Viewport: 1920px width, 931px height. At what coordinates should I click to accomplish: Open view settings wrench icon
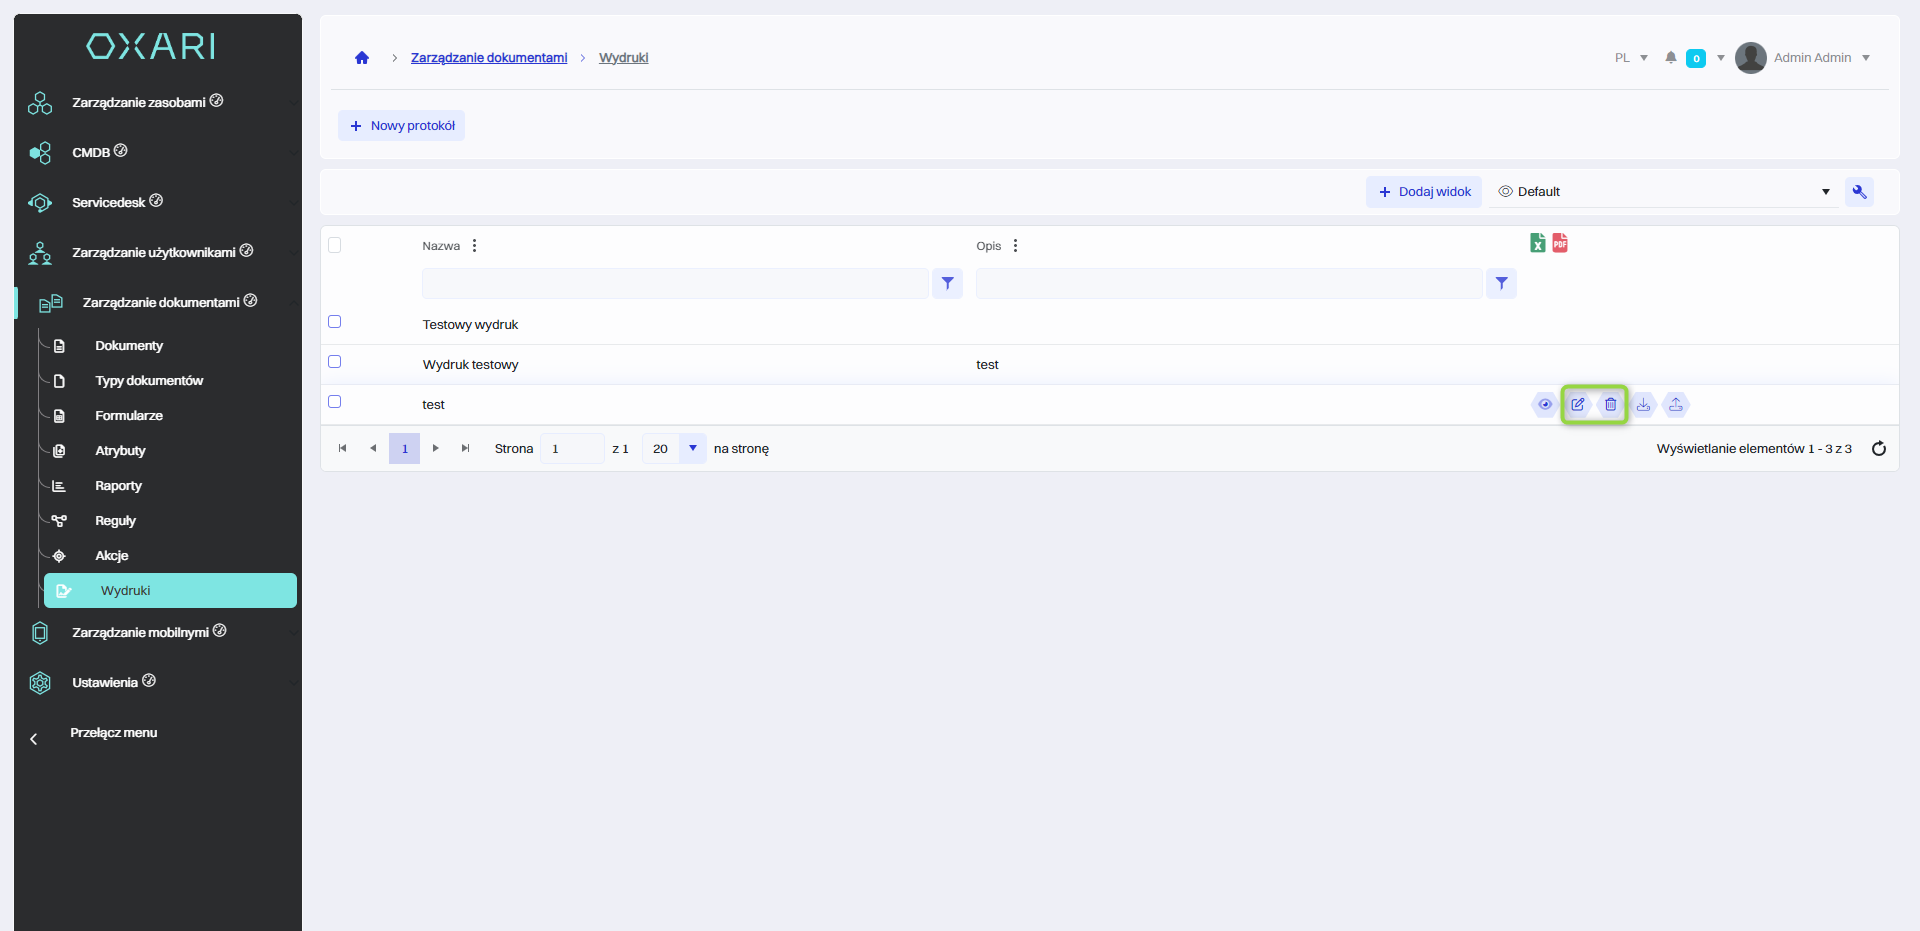click(x=1859, y=192)
